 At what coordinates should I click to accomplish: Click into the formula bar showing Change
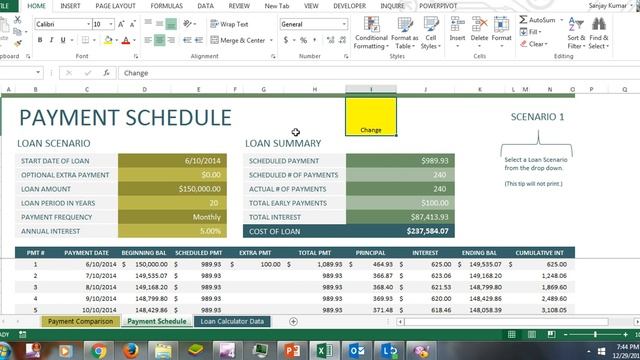(379, 73)
